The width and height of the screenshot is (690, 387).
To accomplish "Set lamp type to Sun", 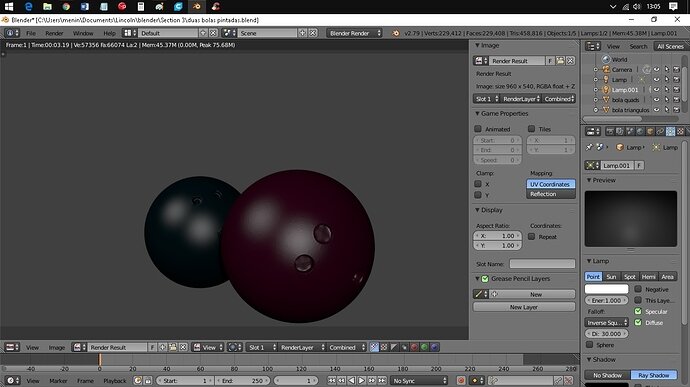I will 611,276.
